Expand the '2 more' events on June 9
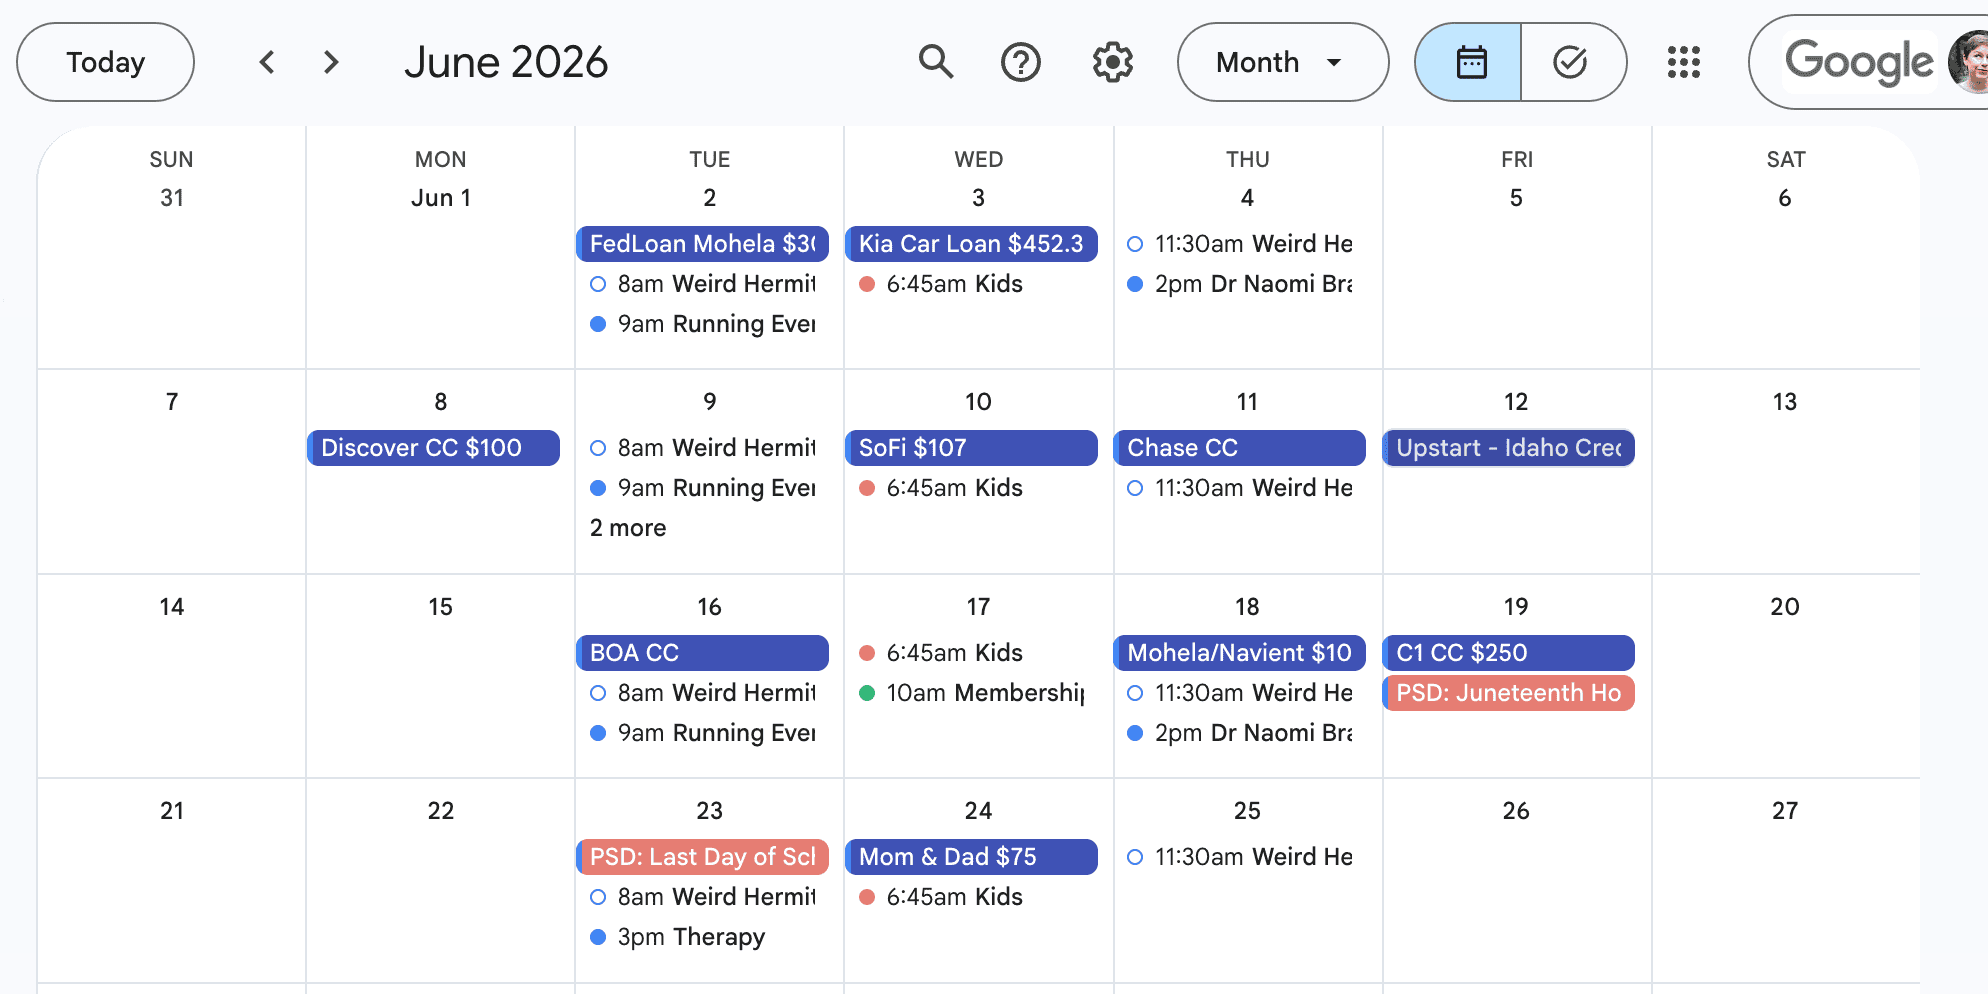The height and width of the screenshot is (994, 1988). pos(628,528)
